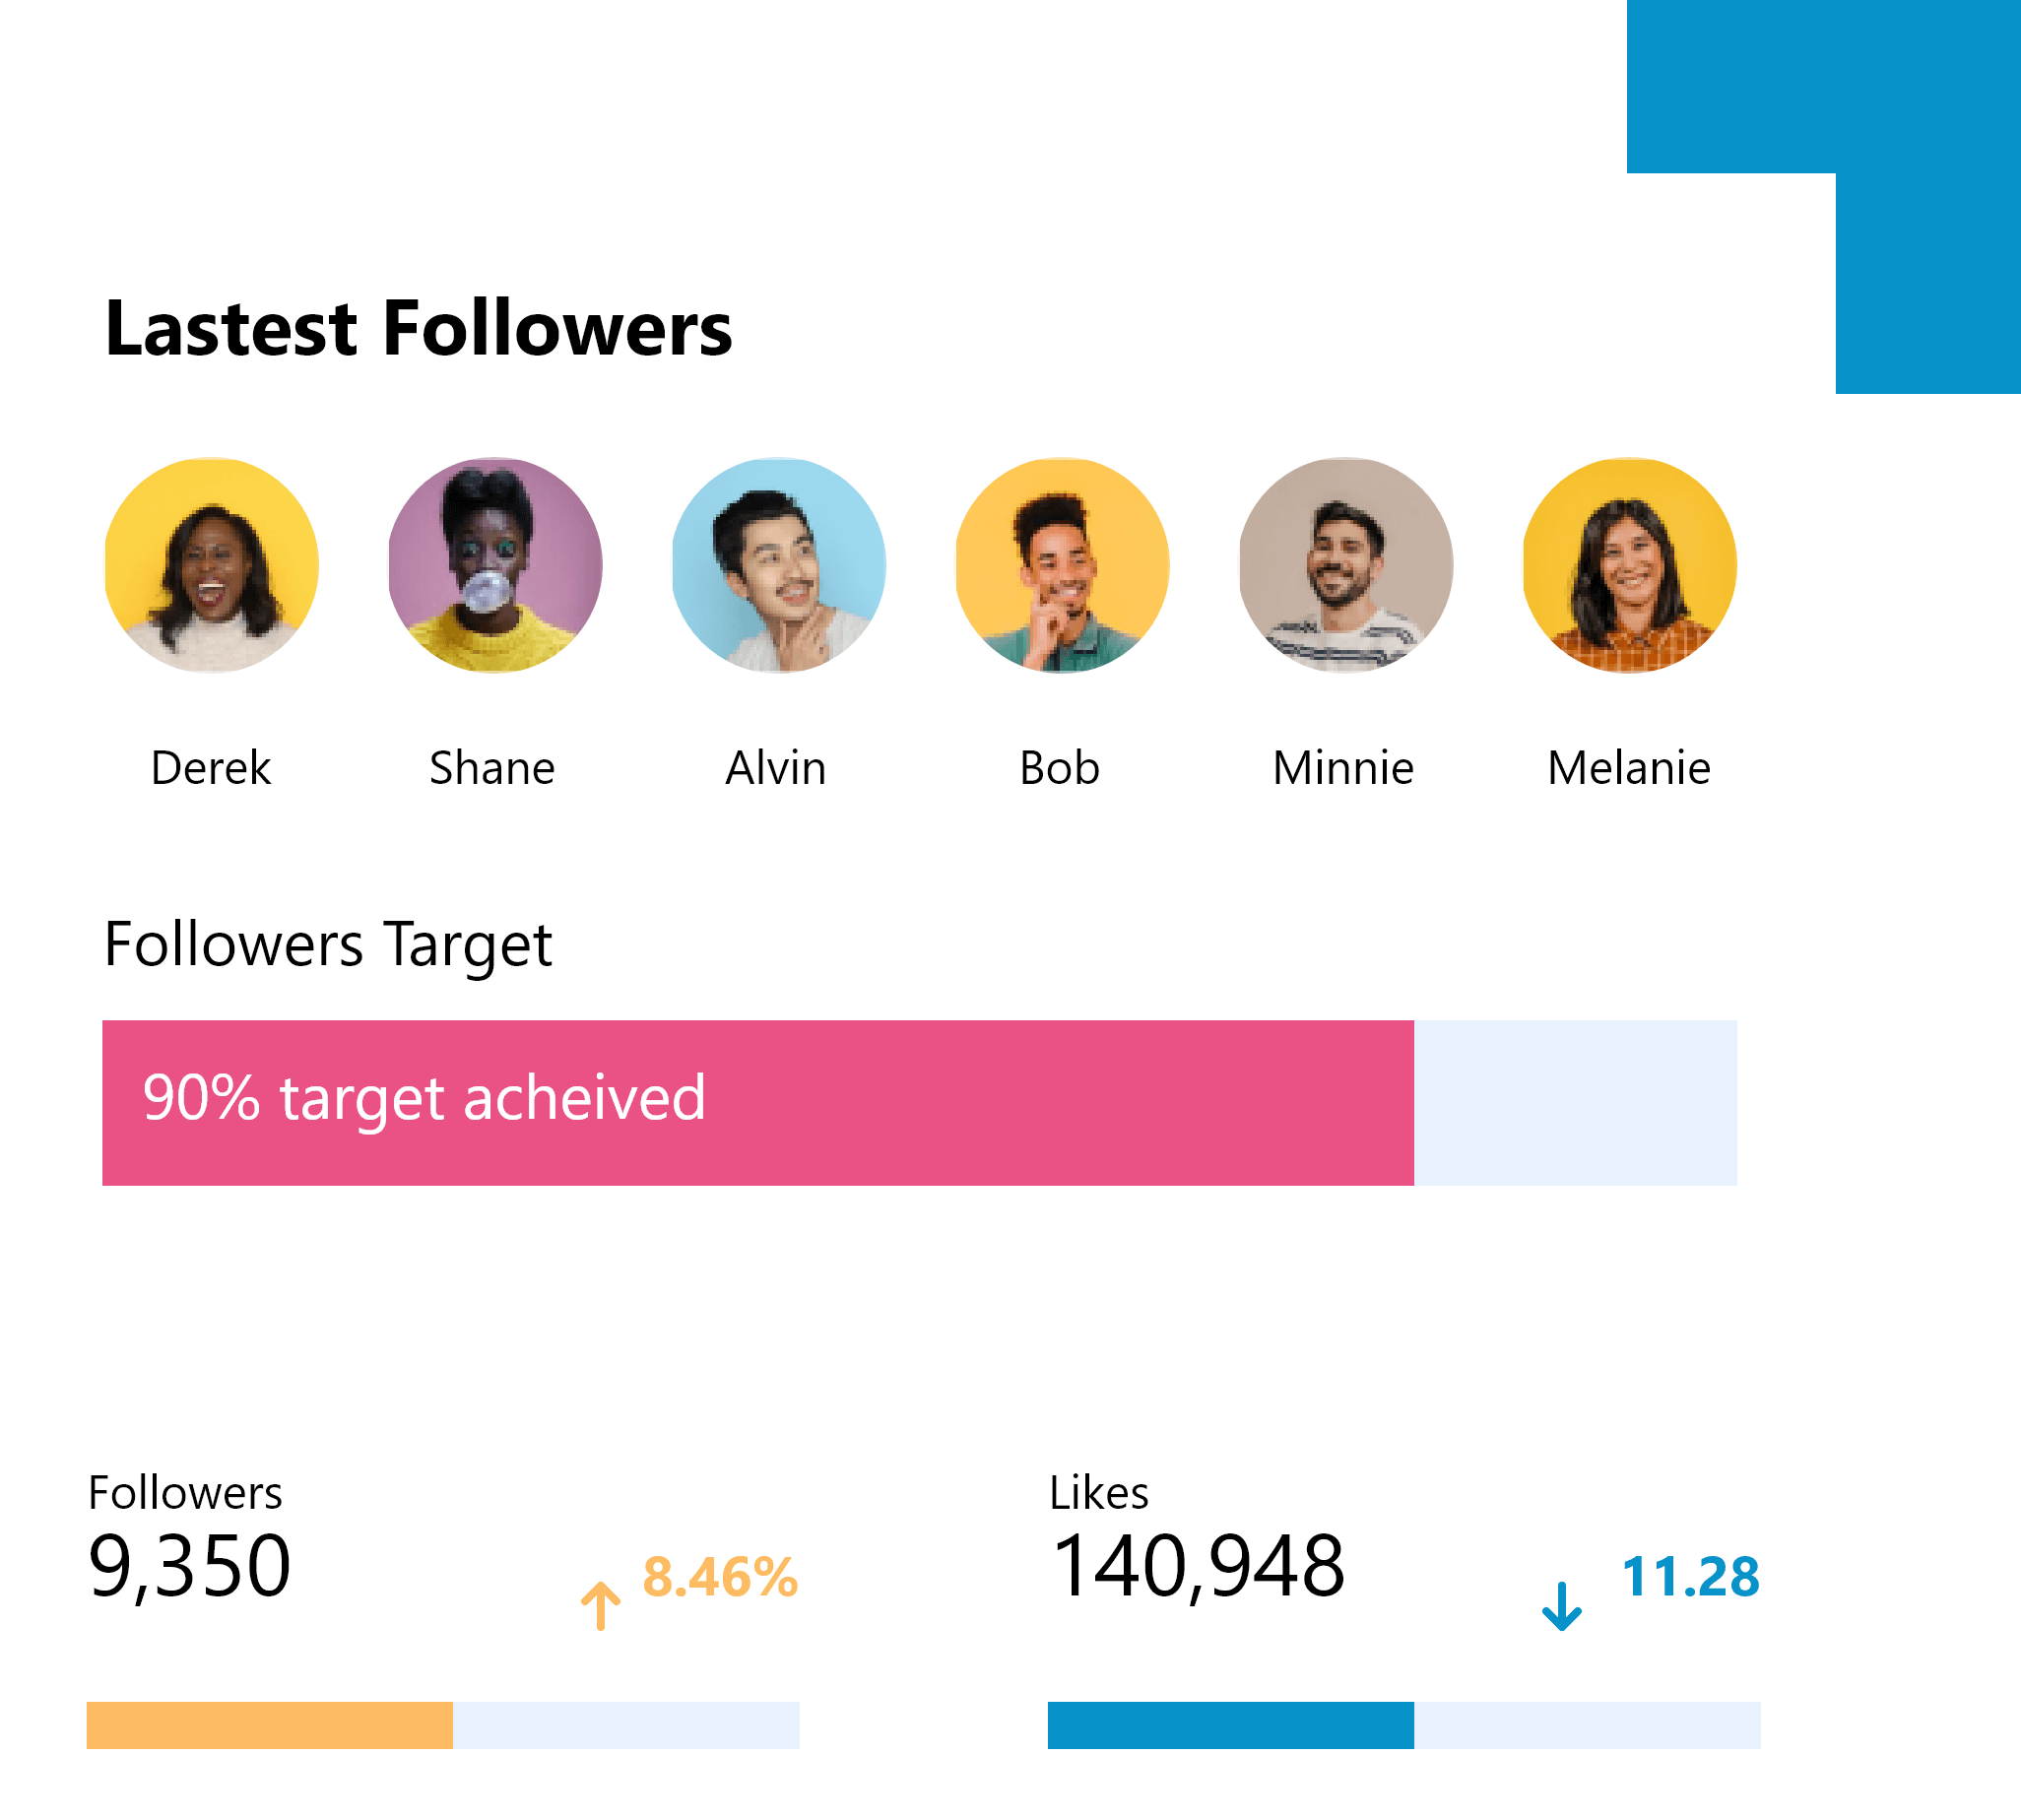Click the blue down arrow icon
This screenshot has height=1820, width=2021.
(x=1561, y=1605)
